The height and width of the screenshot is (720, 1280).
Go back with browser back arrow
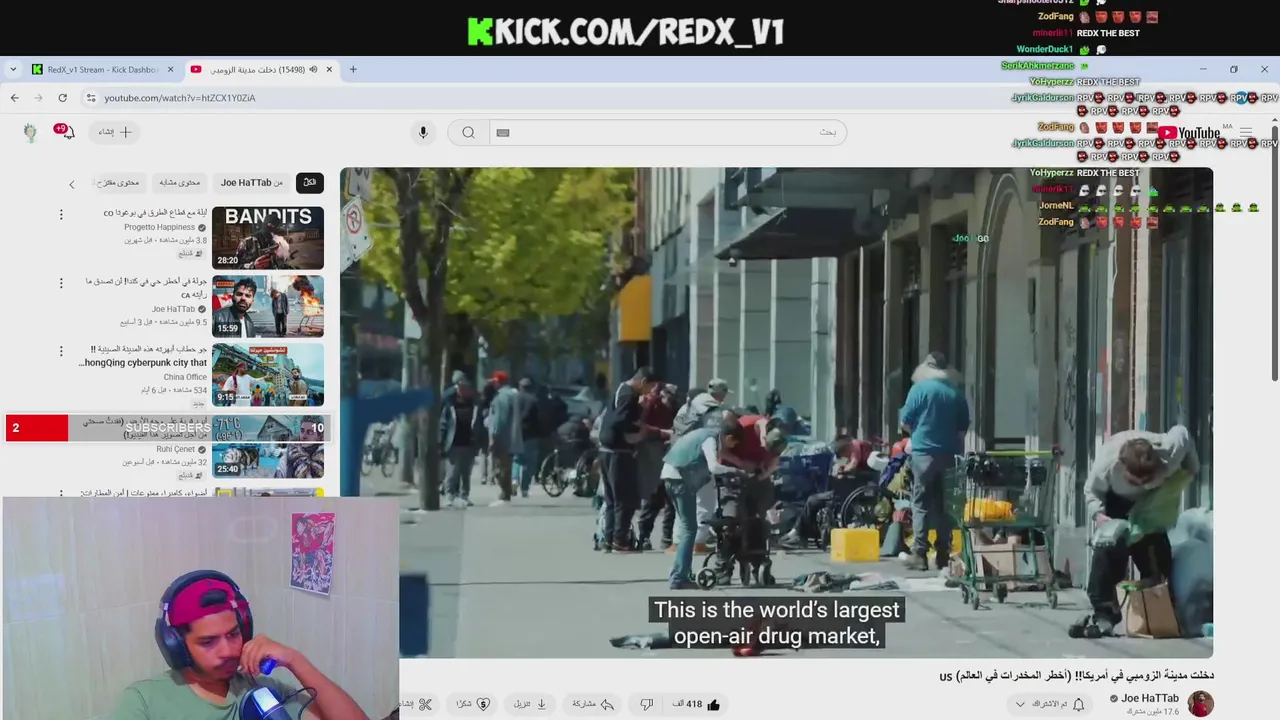(14, 98)
